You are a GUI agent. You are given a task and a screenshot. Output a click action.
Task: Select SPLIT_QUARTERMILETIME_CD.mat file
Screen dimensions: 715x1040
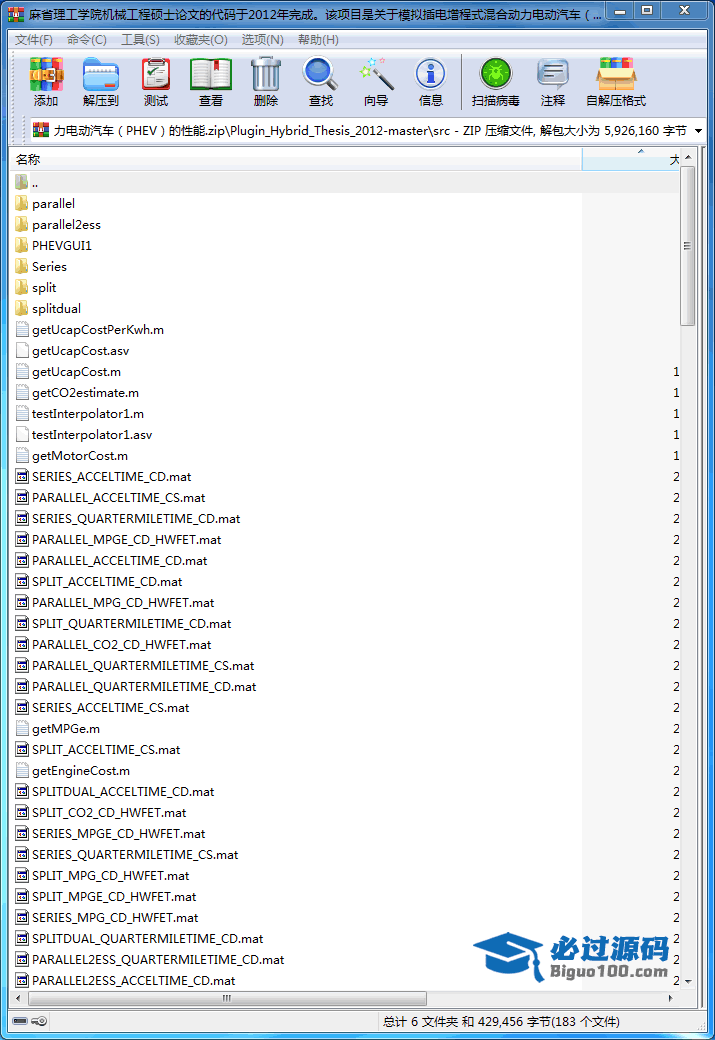[131, 623]
